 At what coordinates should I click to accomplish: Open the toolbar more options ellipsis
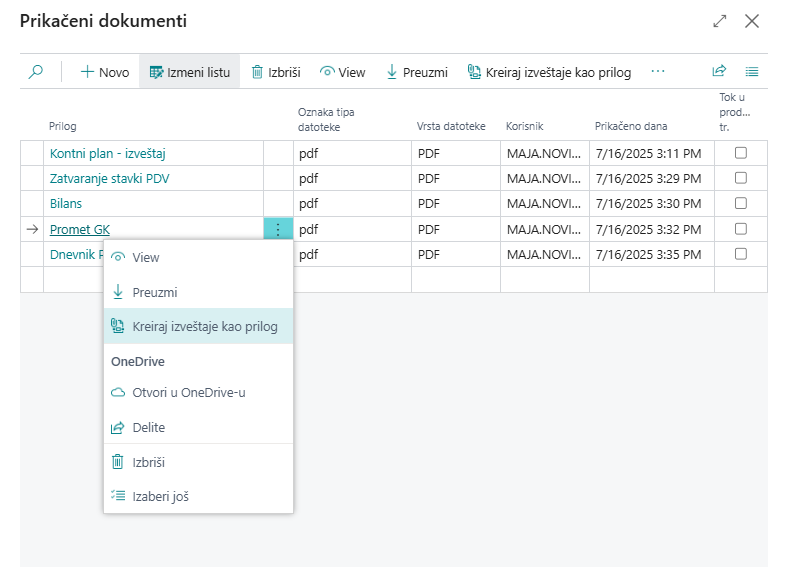click(x=657, y=72)
